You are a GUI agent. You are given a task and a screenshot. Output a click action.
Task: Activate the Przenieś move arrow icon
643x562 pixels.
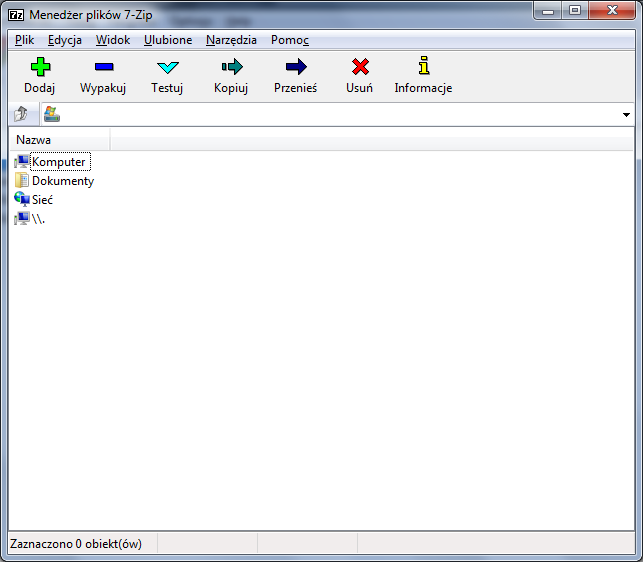[296, 66]
